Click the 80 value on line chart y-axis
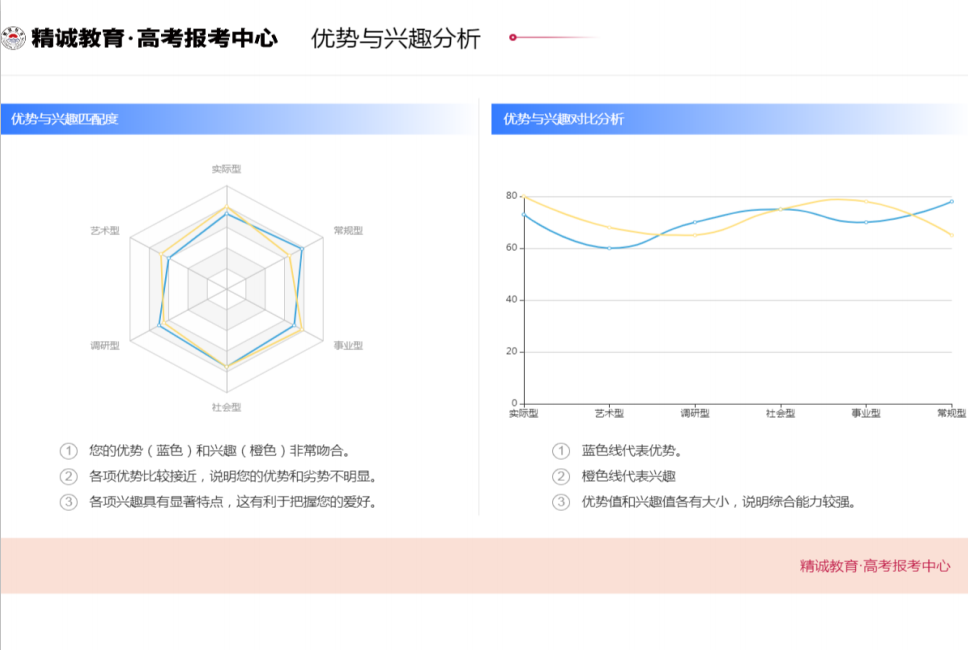Viewport: 968px width, 650px height. tap(511, 196)
